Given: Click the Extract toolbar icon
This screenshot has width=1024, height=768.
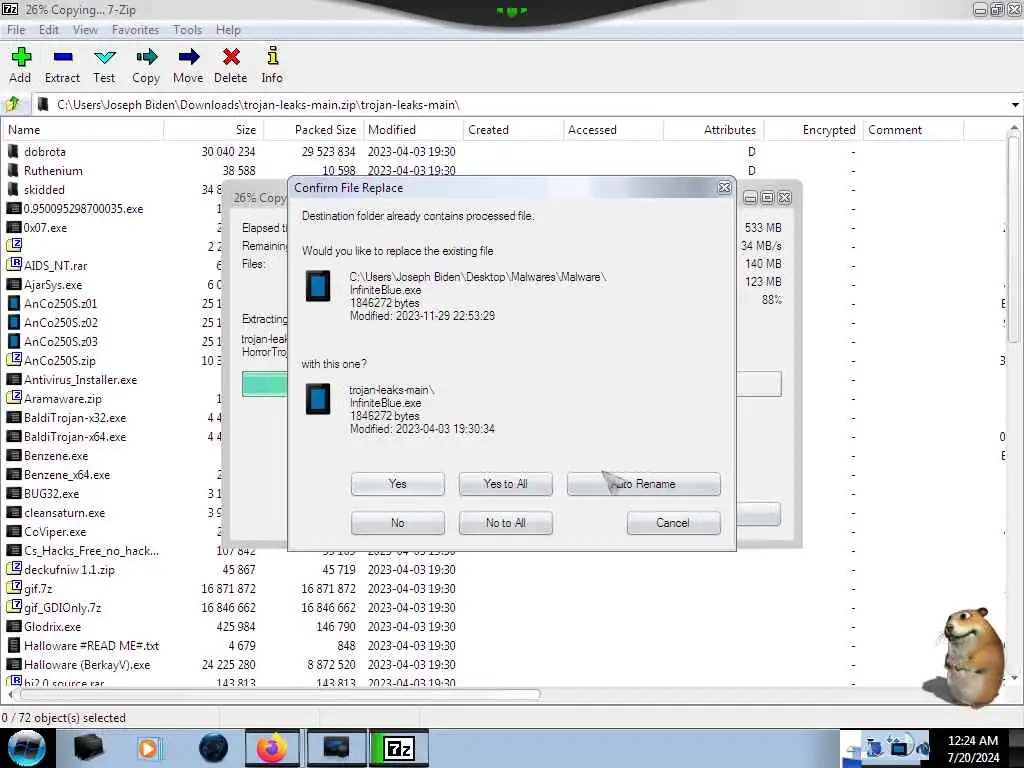Looking at the screenshot, I should [63, 57].
